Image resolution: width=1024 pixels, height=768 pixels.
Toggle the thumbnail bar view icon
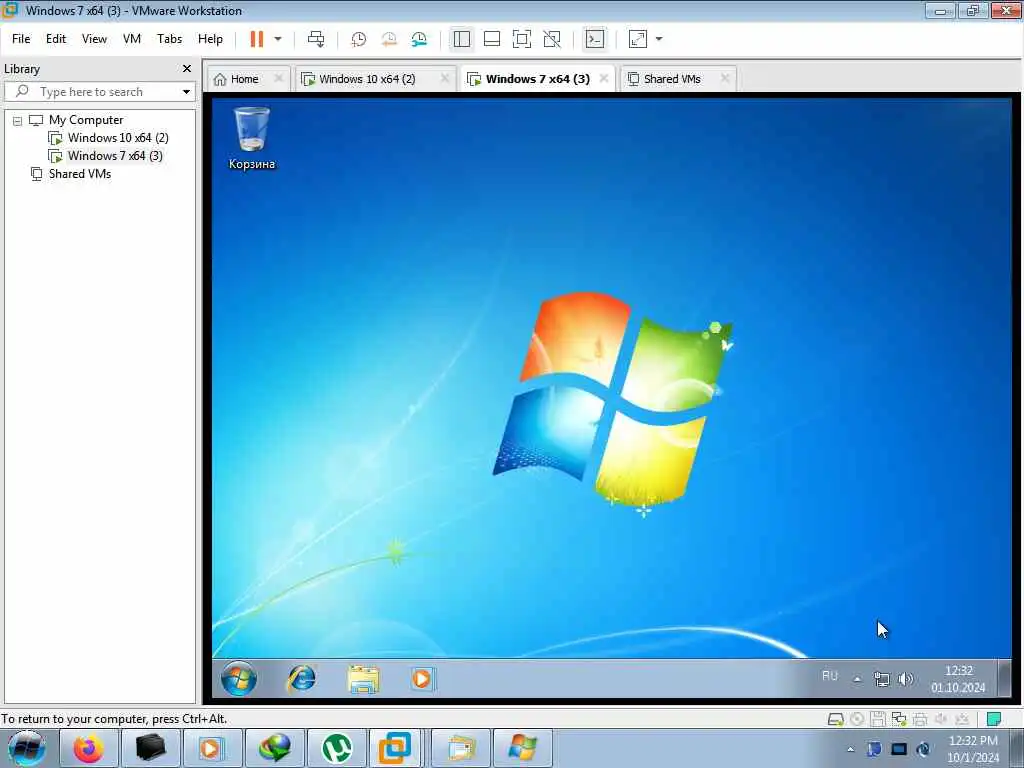tap(492, 39)
